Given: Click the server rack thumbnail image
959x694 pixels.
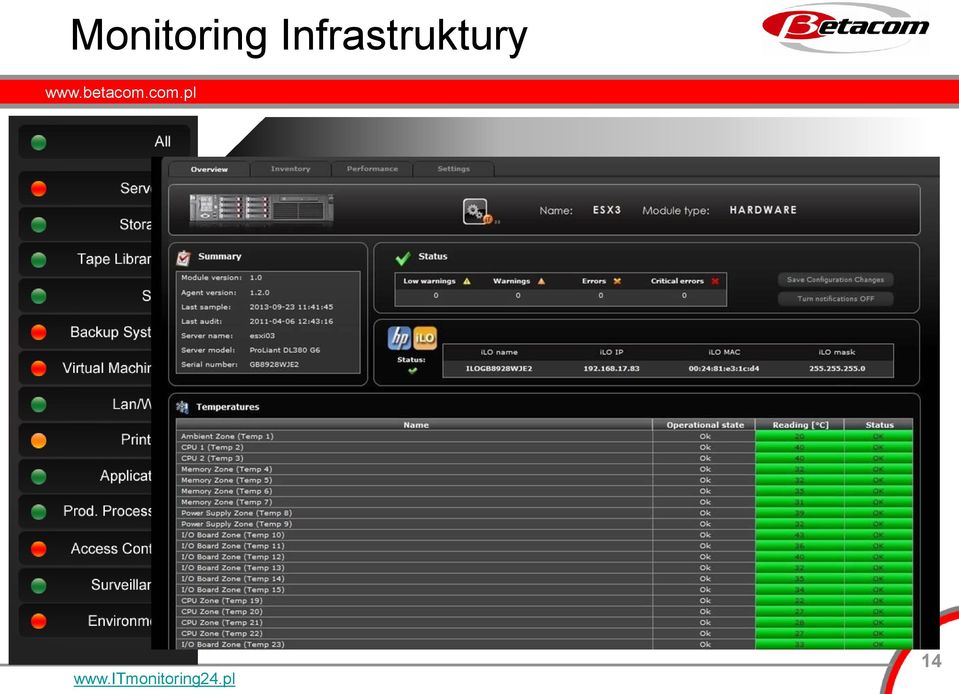Looking at the screenshot, I should point(262,209).
